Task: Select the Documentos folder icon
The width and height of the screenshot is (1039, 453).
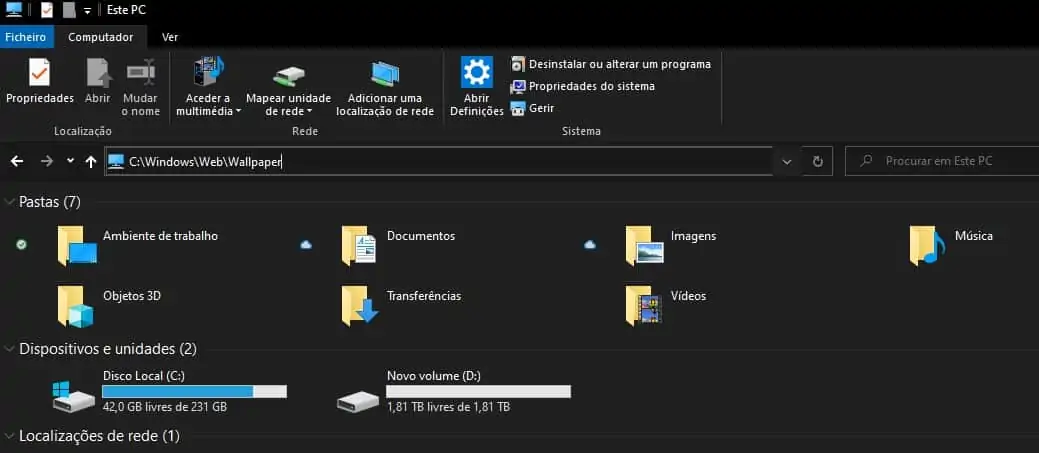Action: click(x=359, y=245)
